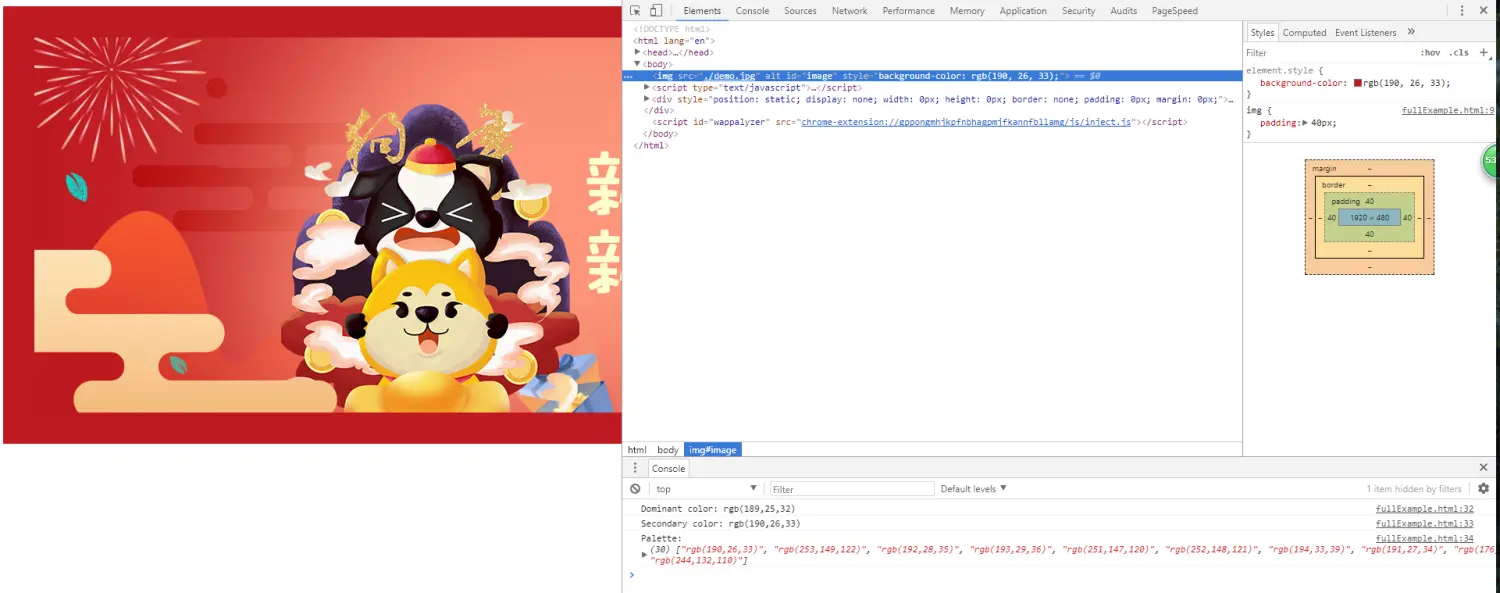
Task: Expand the padding shorthand property triangle
Action: coord(1305,123)
